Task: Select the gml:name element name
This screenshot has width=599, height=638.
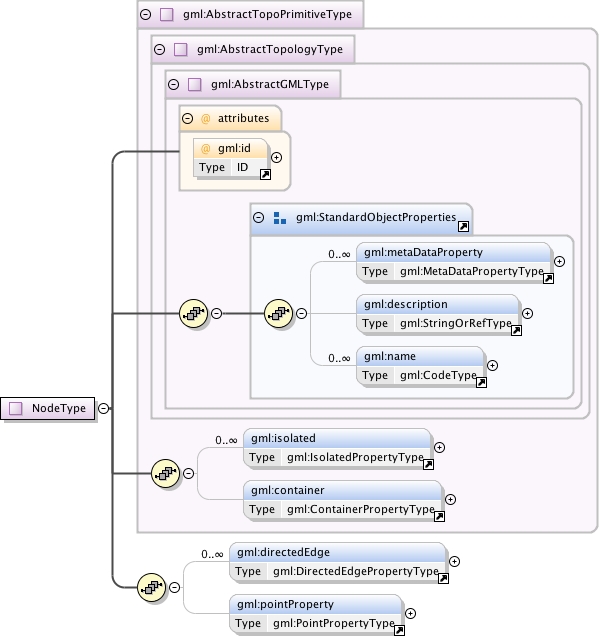Action: click(x=390, y=356)
